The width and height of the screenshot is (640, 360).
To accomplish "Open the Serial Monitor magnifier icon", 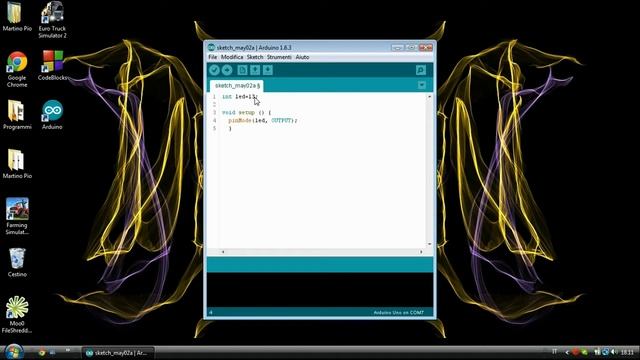I will click(x=420, y=70).
